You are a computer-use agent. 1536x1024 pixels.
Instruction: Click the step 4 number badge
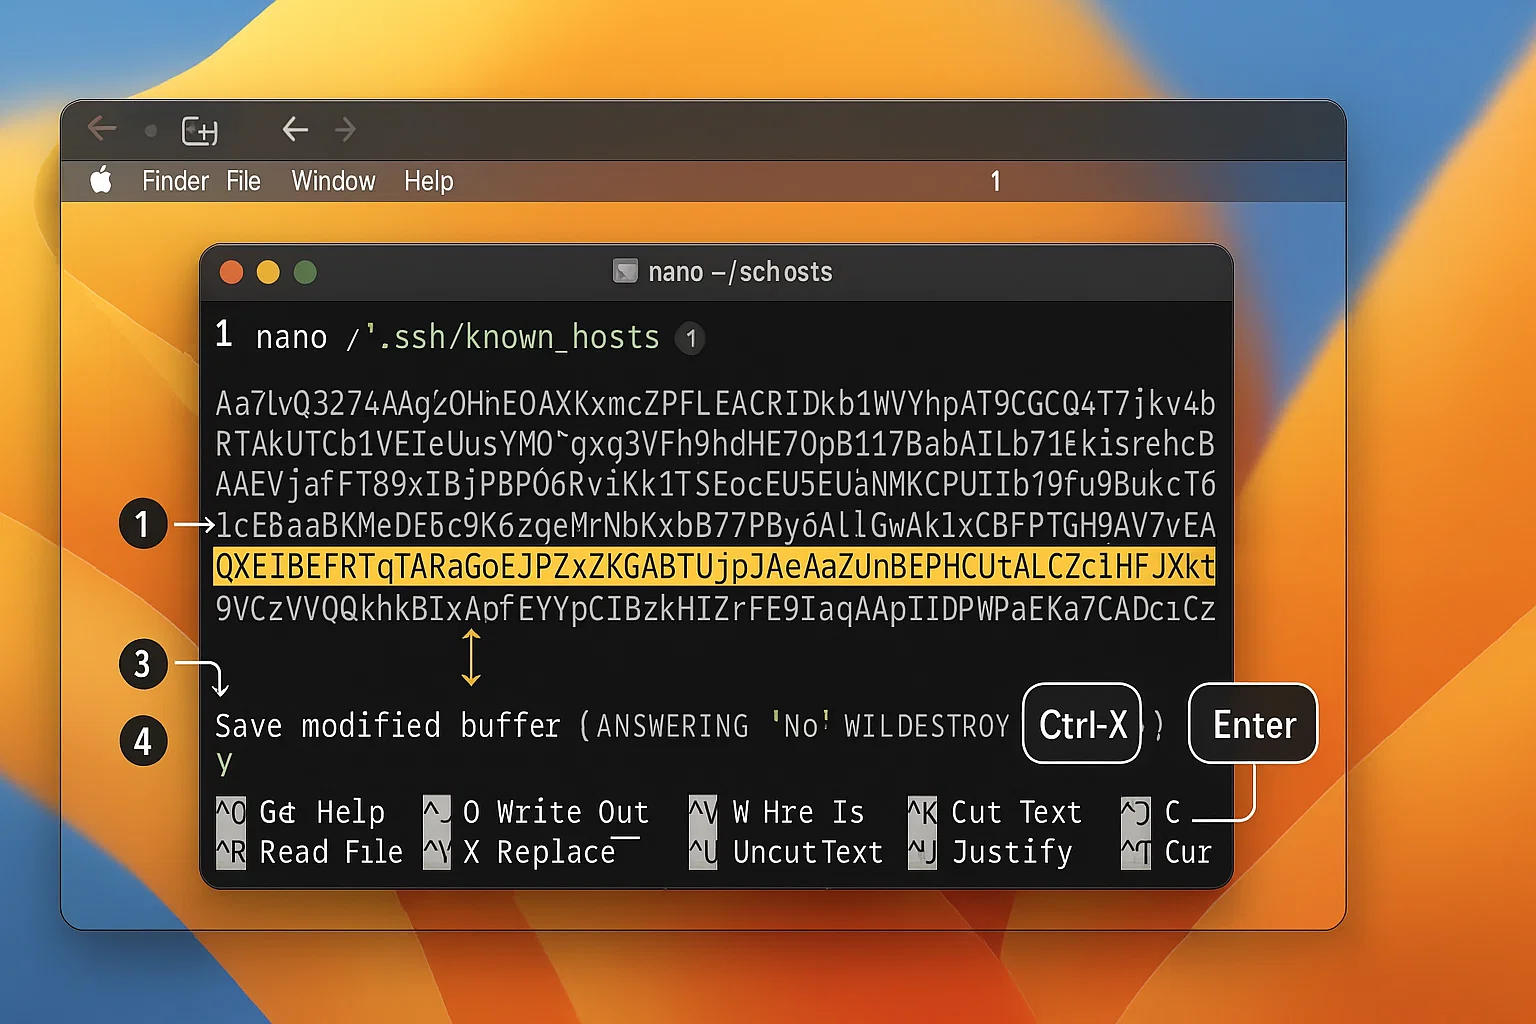[x=143, y=742]
